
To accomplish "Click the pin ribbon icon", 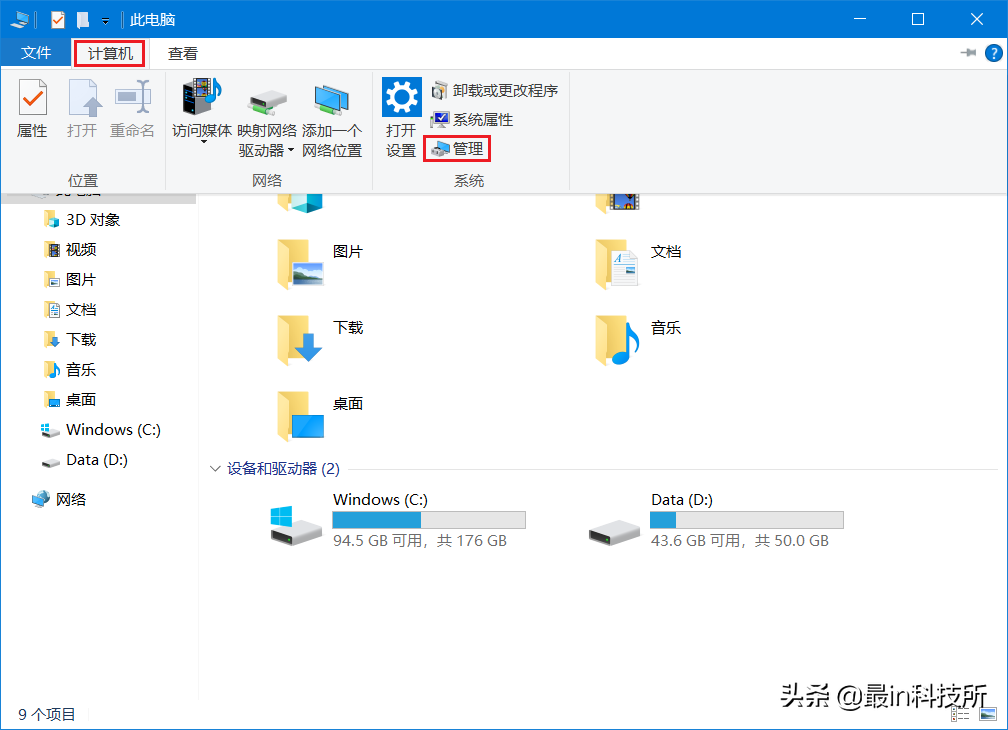I will pos(968,53).
